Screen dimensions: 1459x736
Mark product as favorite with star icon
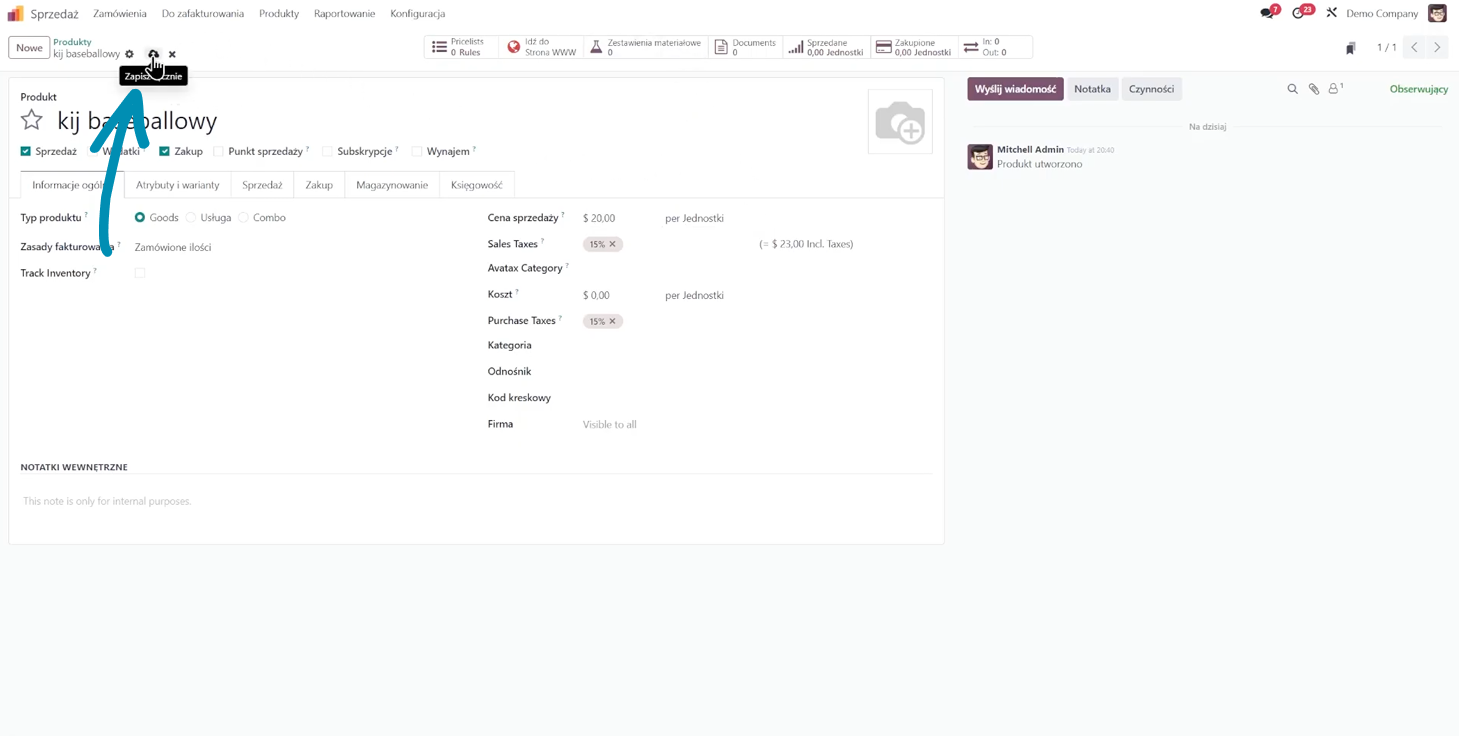[32, 121]
